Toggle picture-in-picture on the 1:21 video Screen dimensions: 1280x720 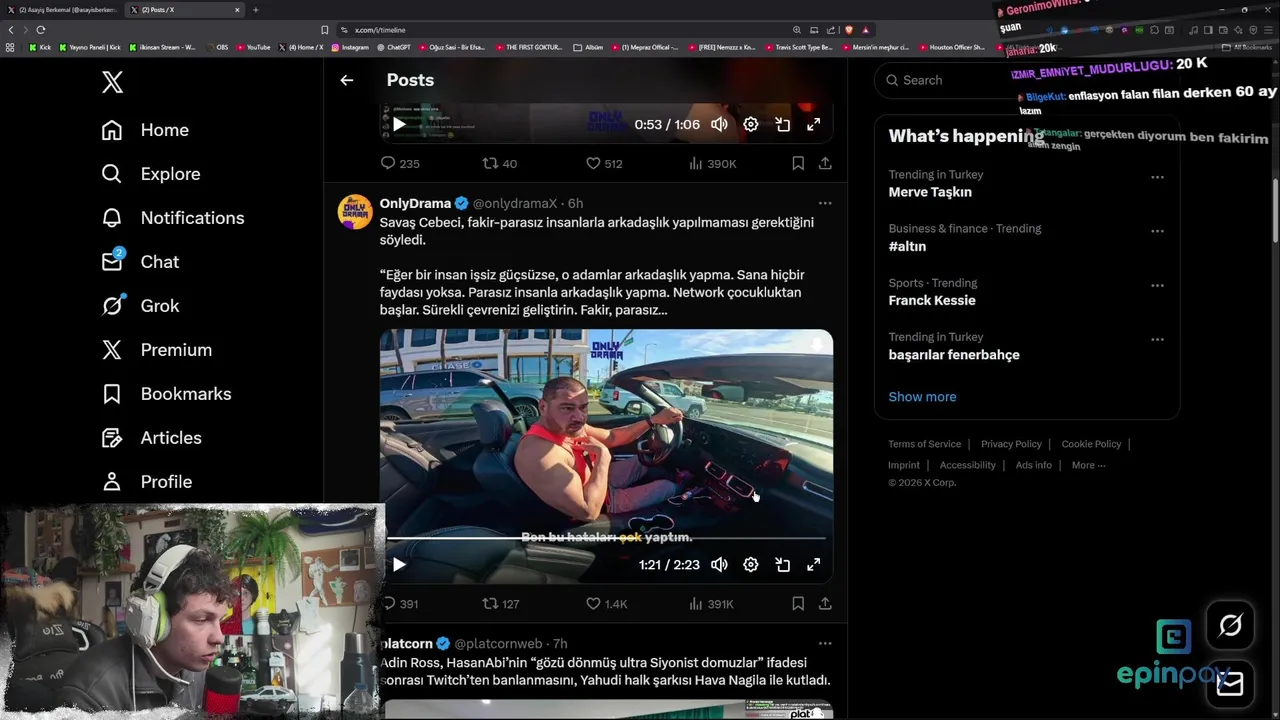click(783, 565)
